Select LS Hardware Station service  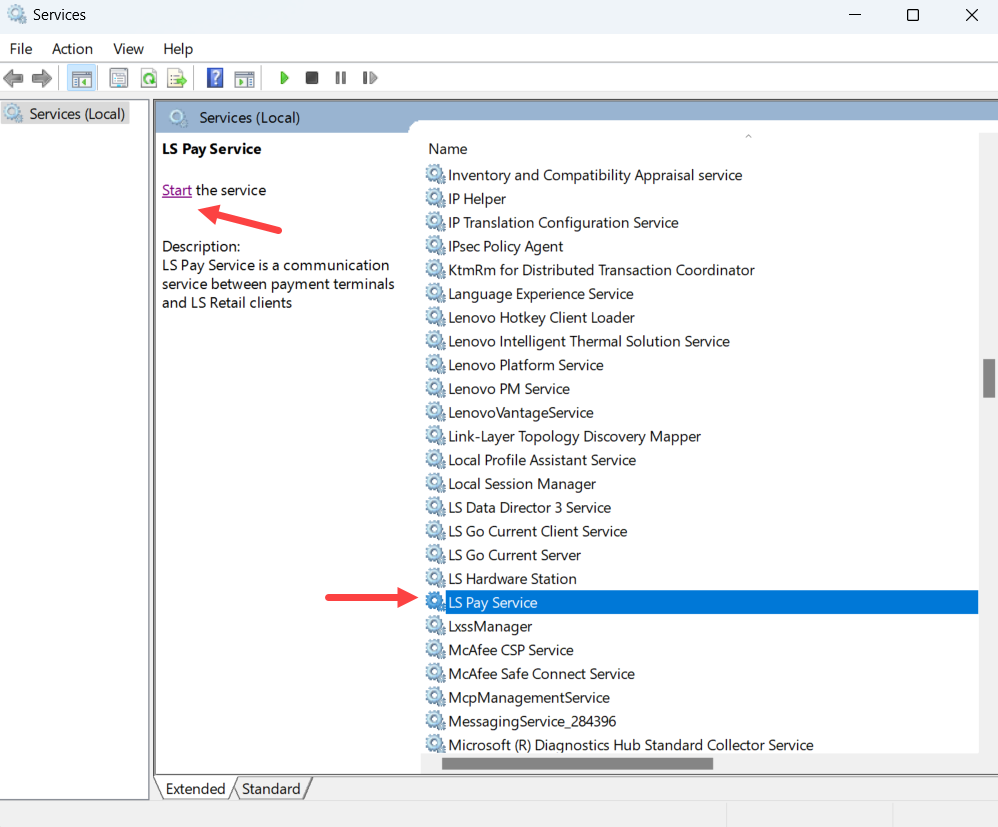[512, 579]
